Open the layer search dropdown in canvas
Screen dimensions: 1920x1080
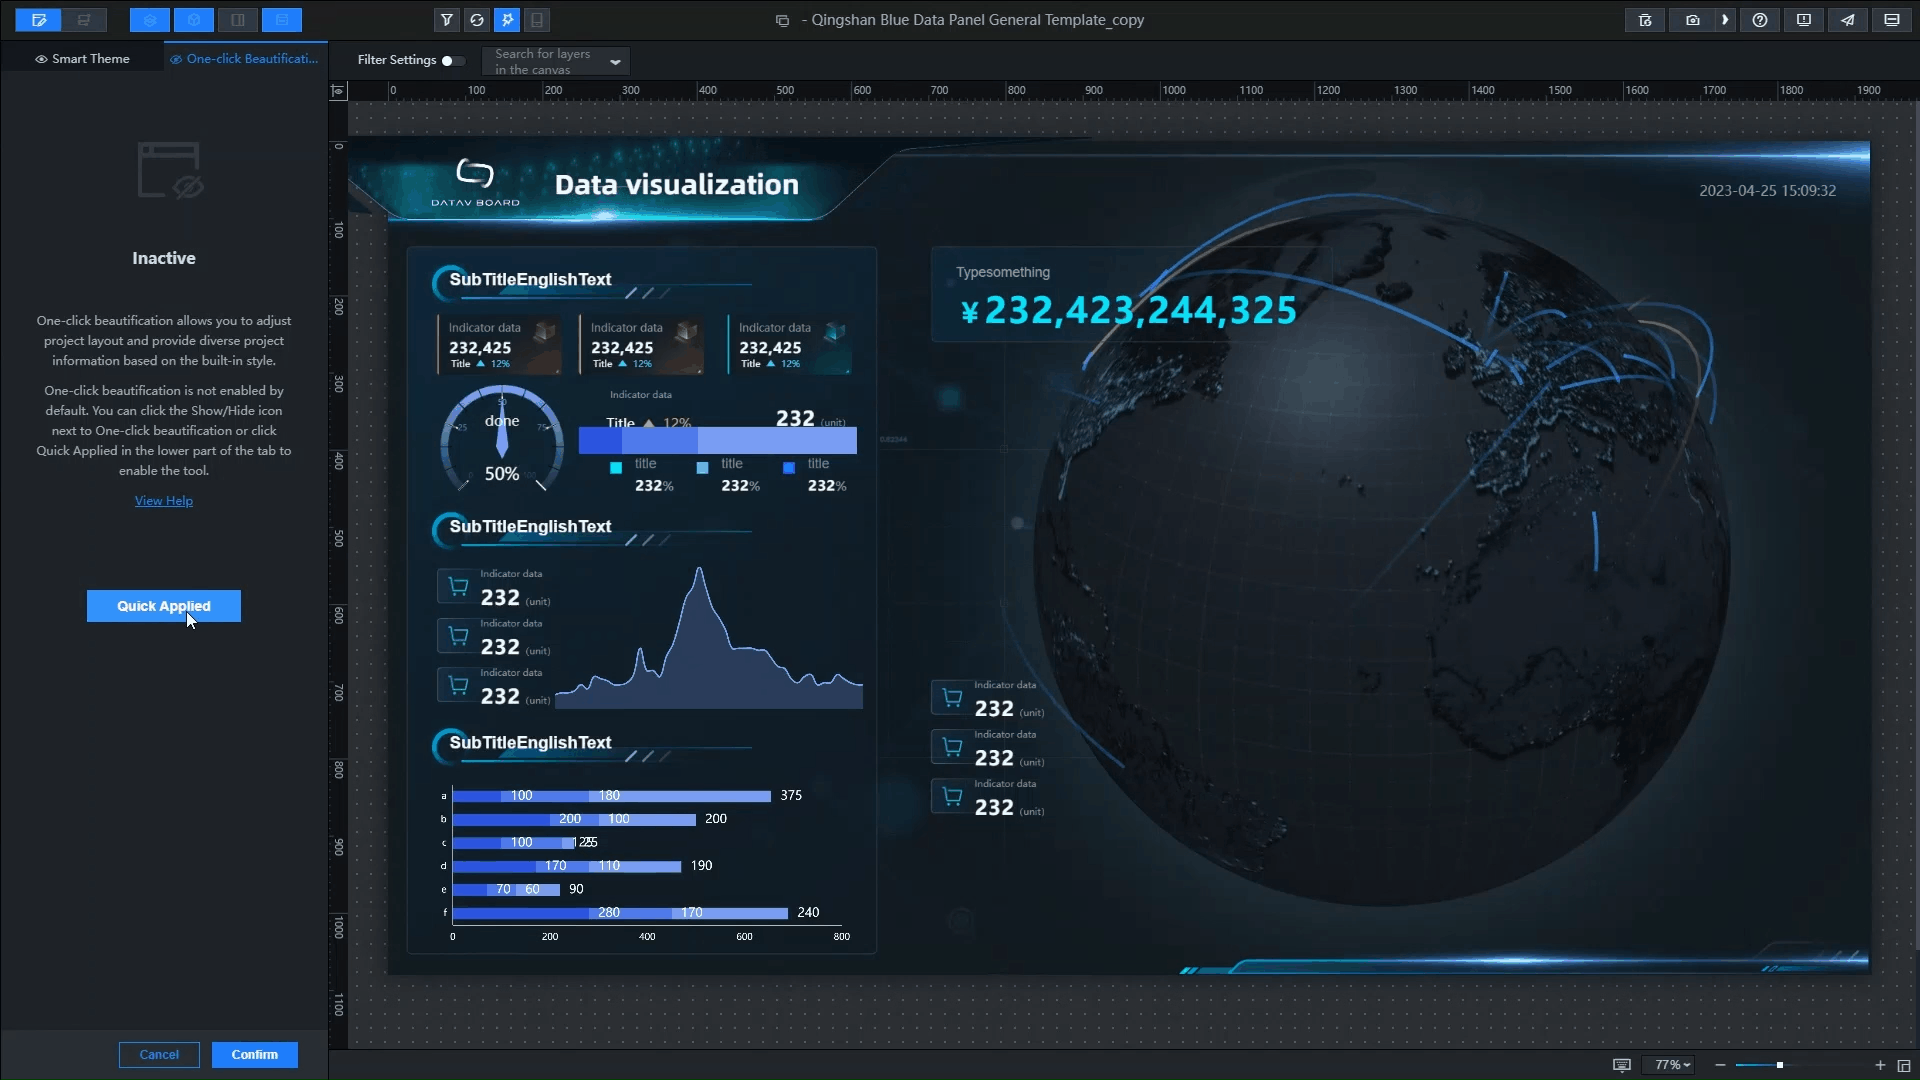(x=615, y=62)
